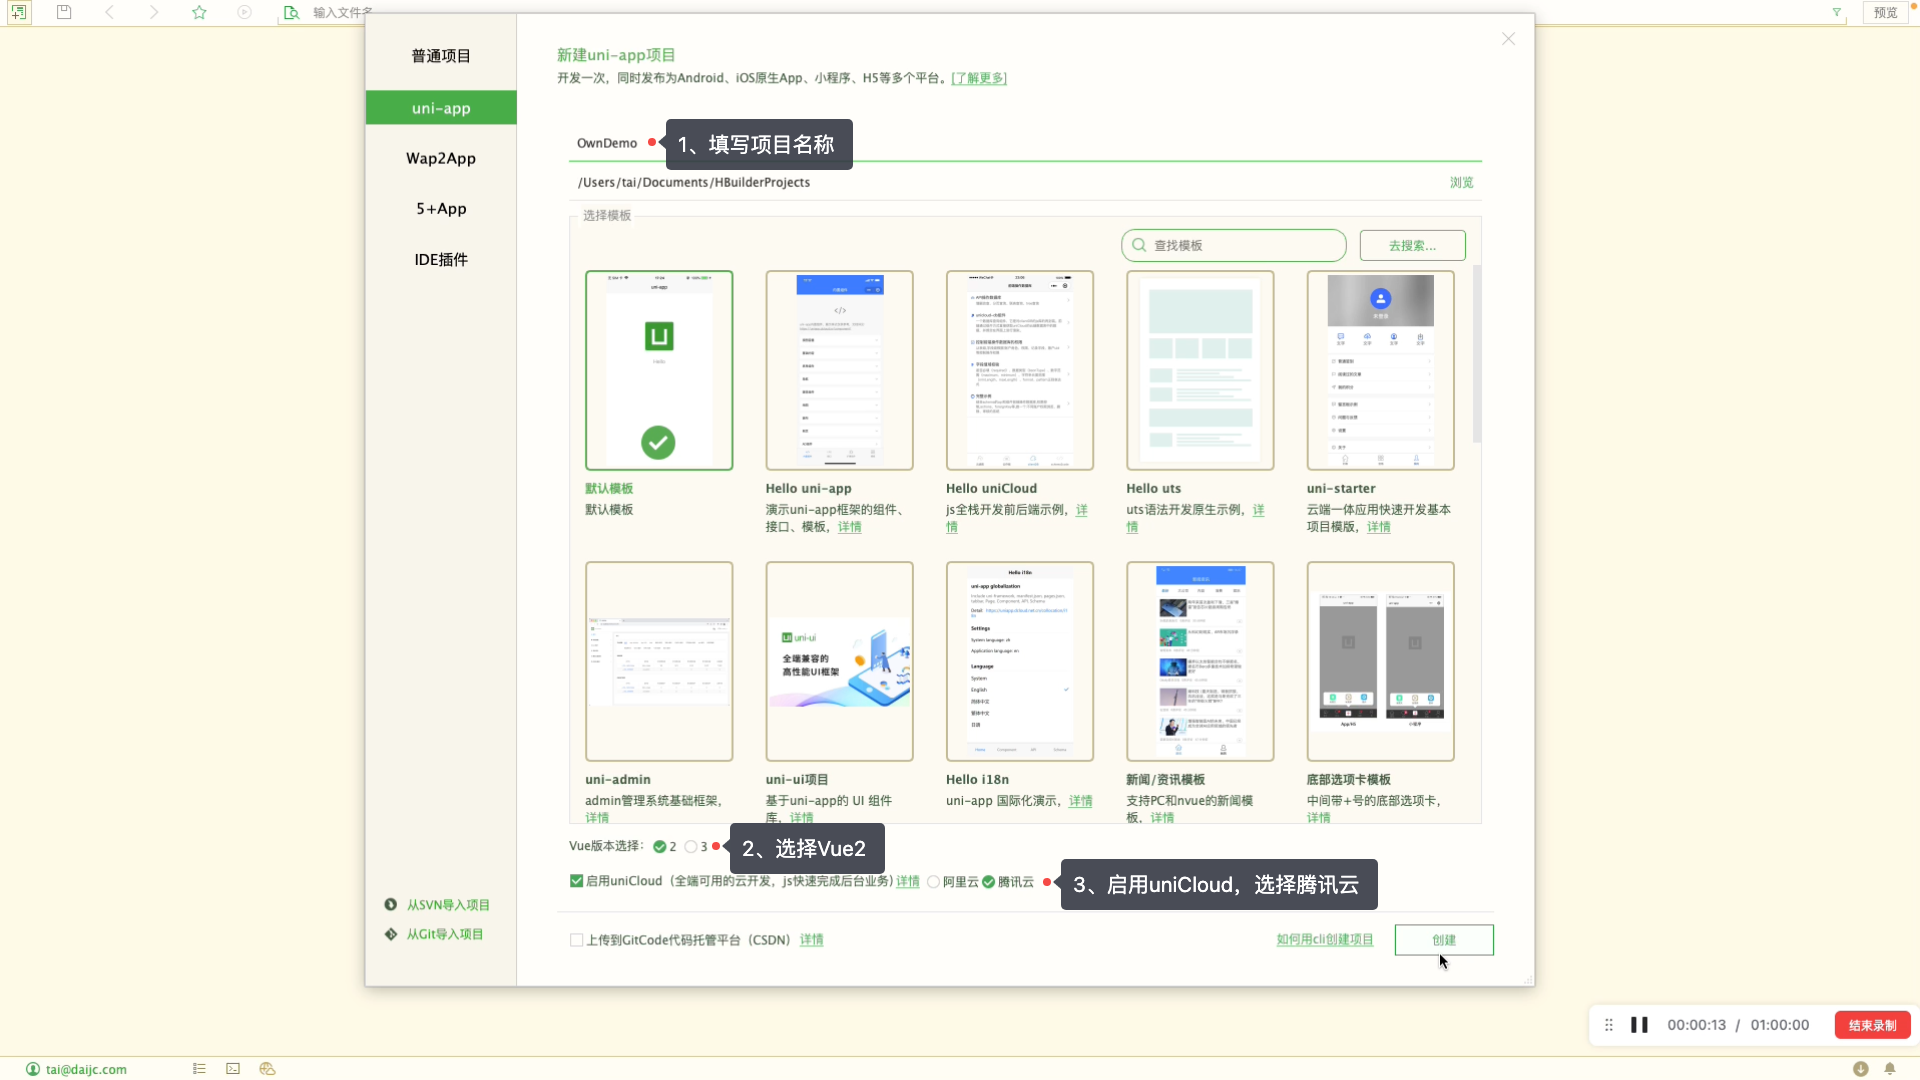Viewport: 1920px width, 1080px height.
Task: Open 详情 link for Hello i18n
Action: 1080,801
